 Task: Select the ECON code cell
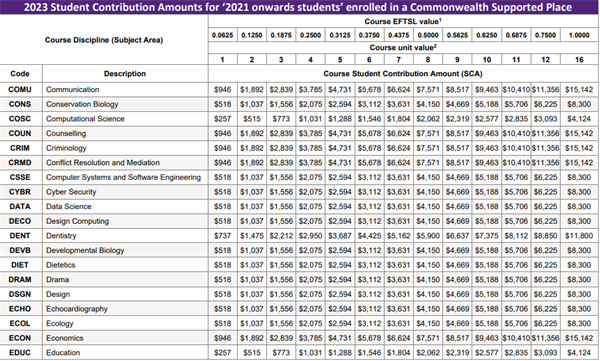(x=20, y=338)
